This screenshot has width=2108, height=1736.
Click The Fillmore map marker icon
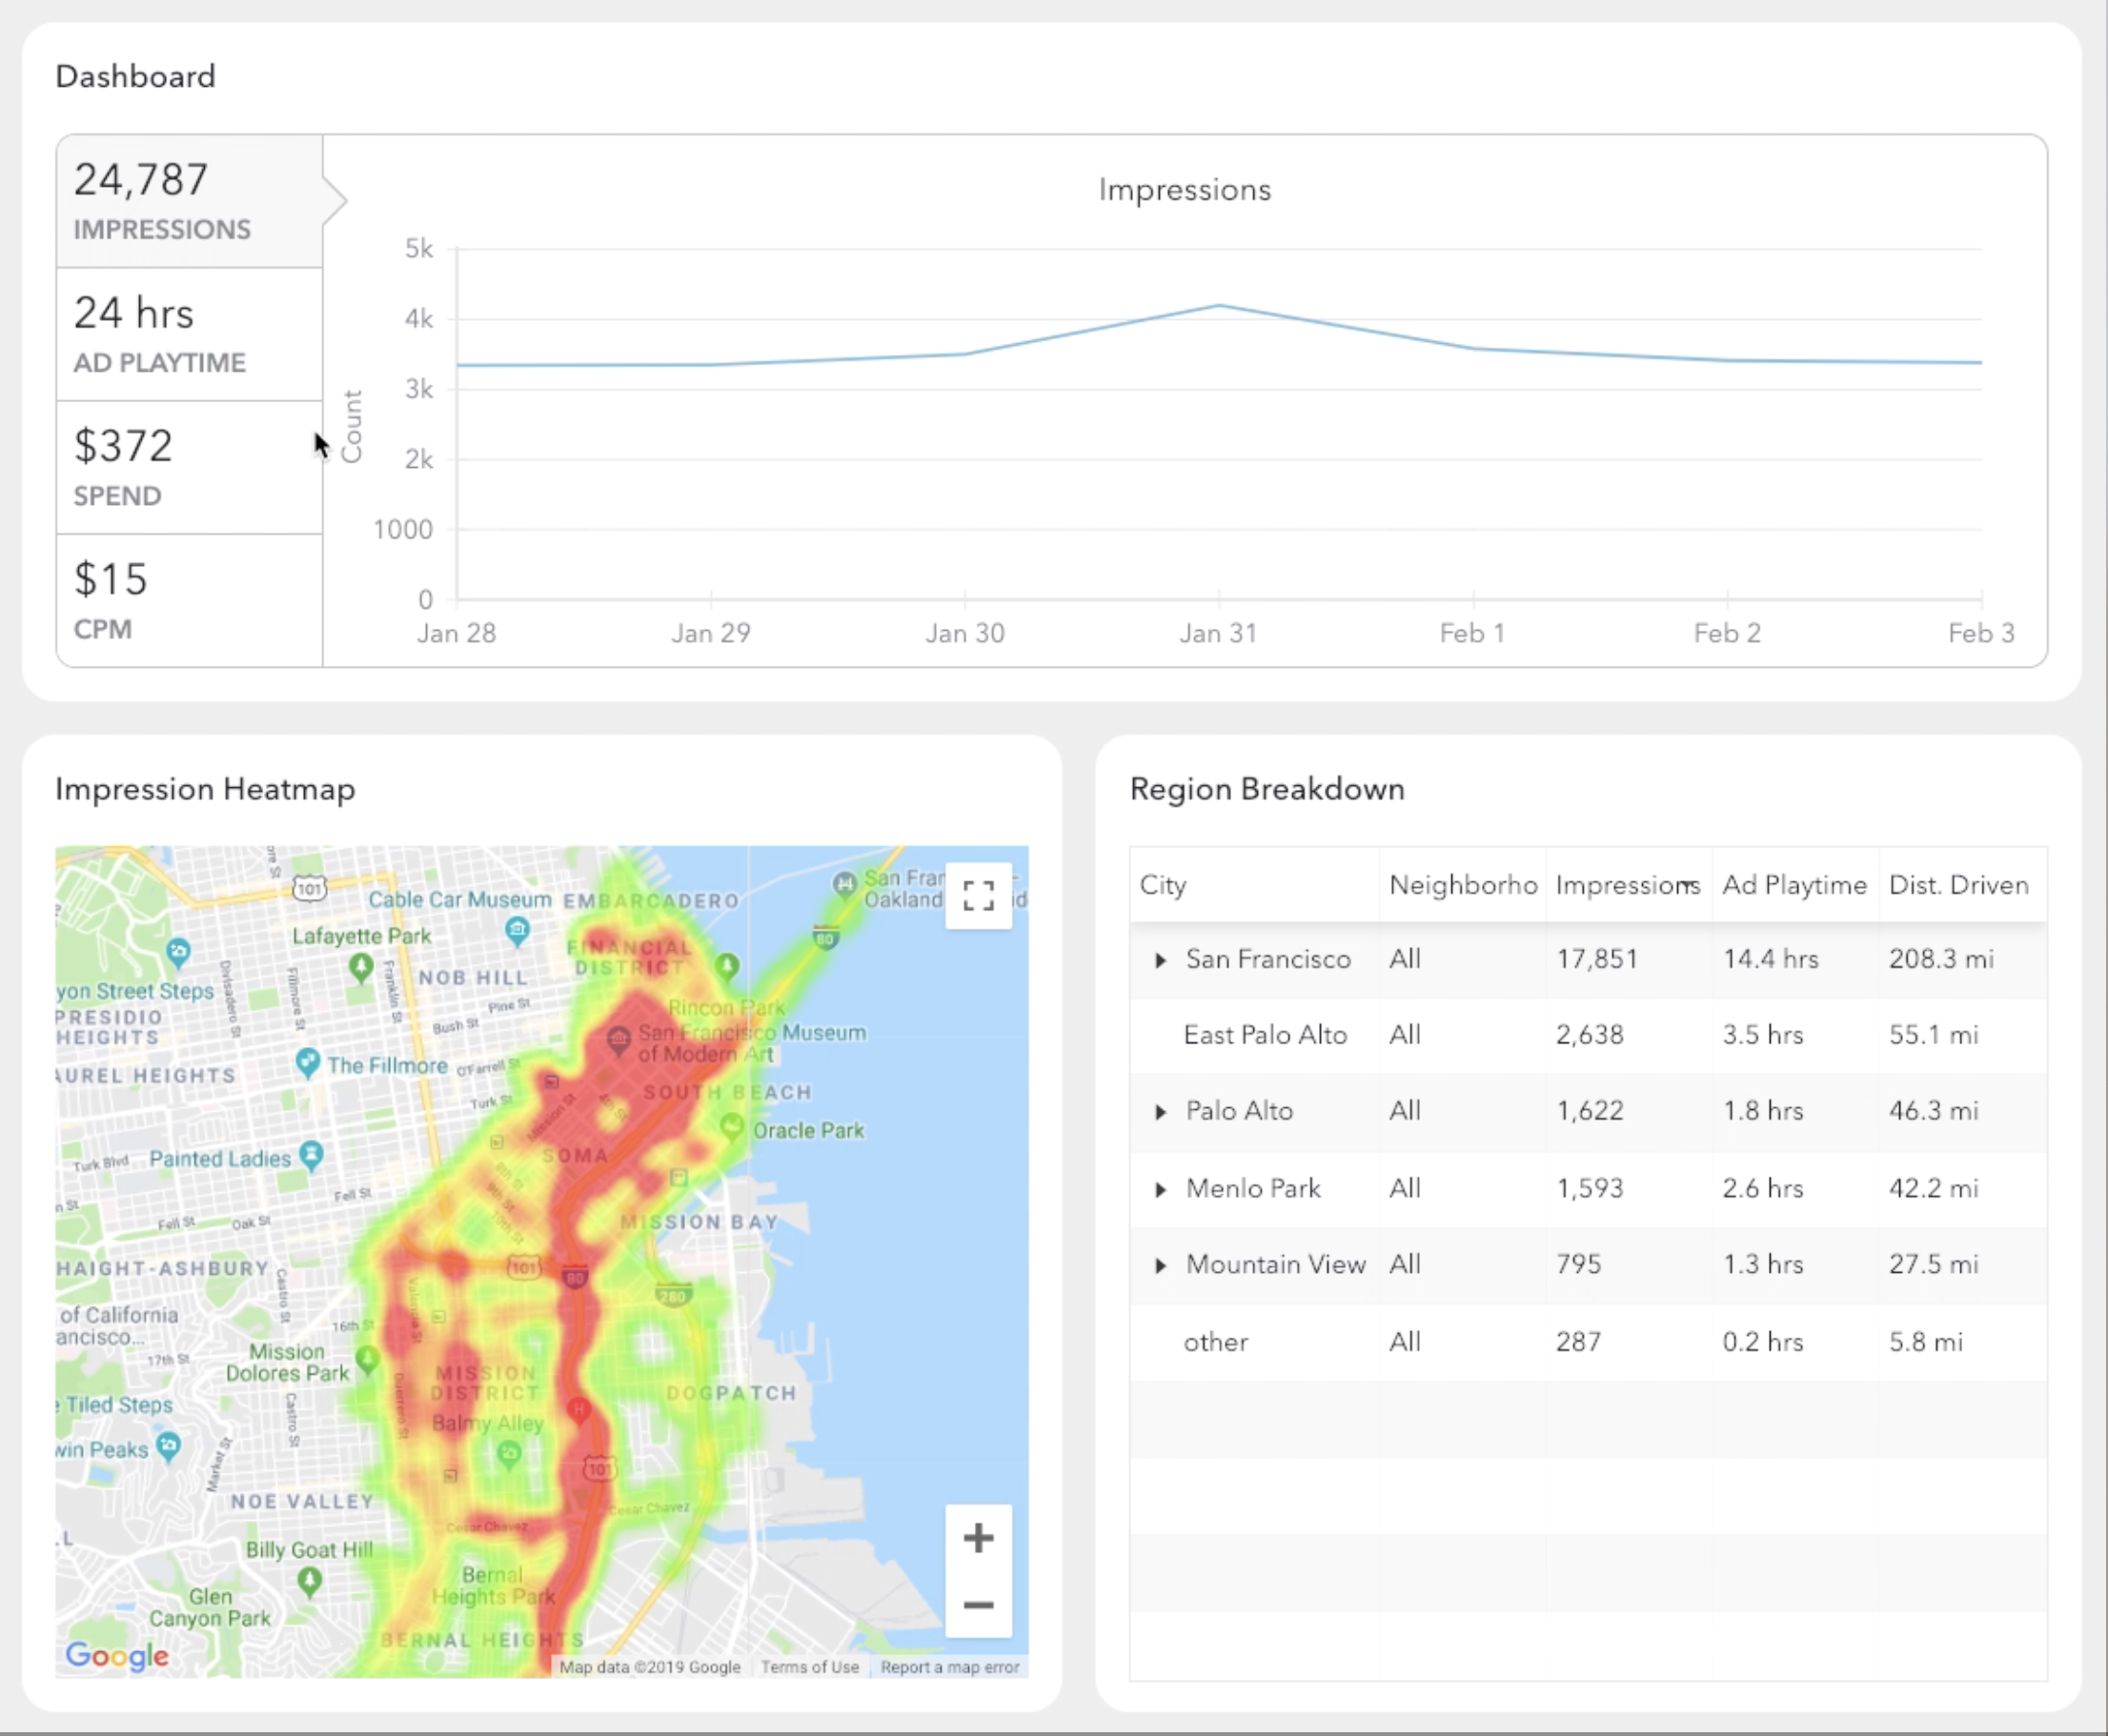[x=307, y=1063]
